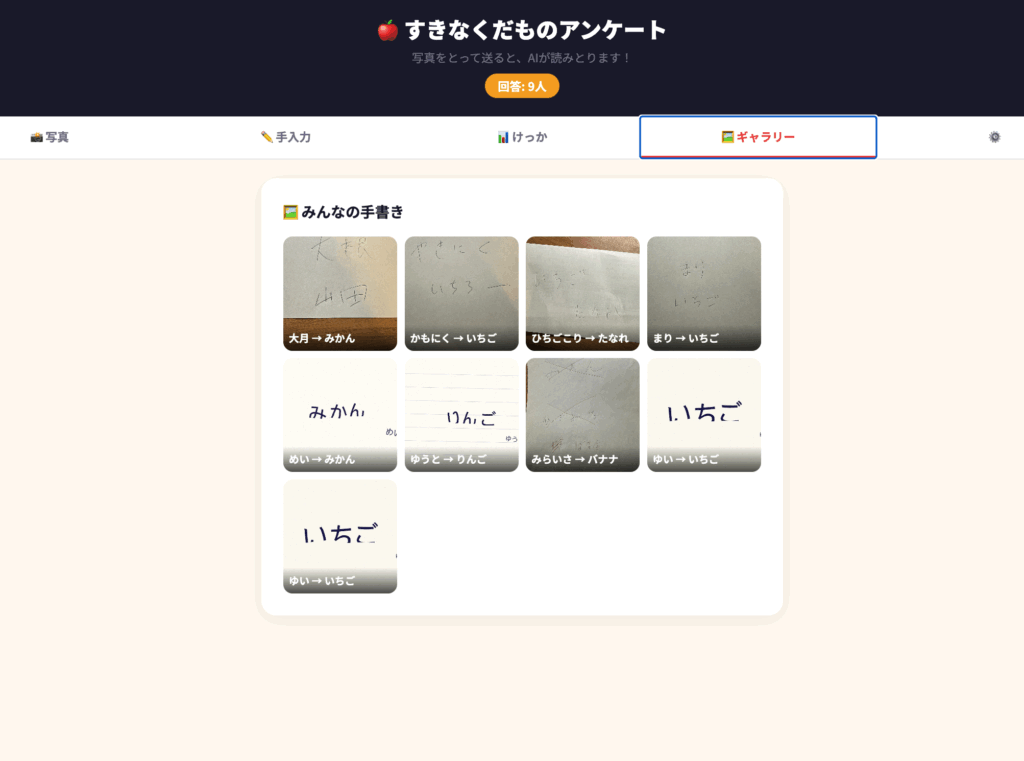
Task: Click the bar chart icon on けっか tab
Action: click(503, 137)
